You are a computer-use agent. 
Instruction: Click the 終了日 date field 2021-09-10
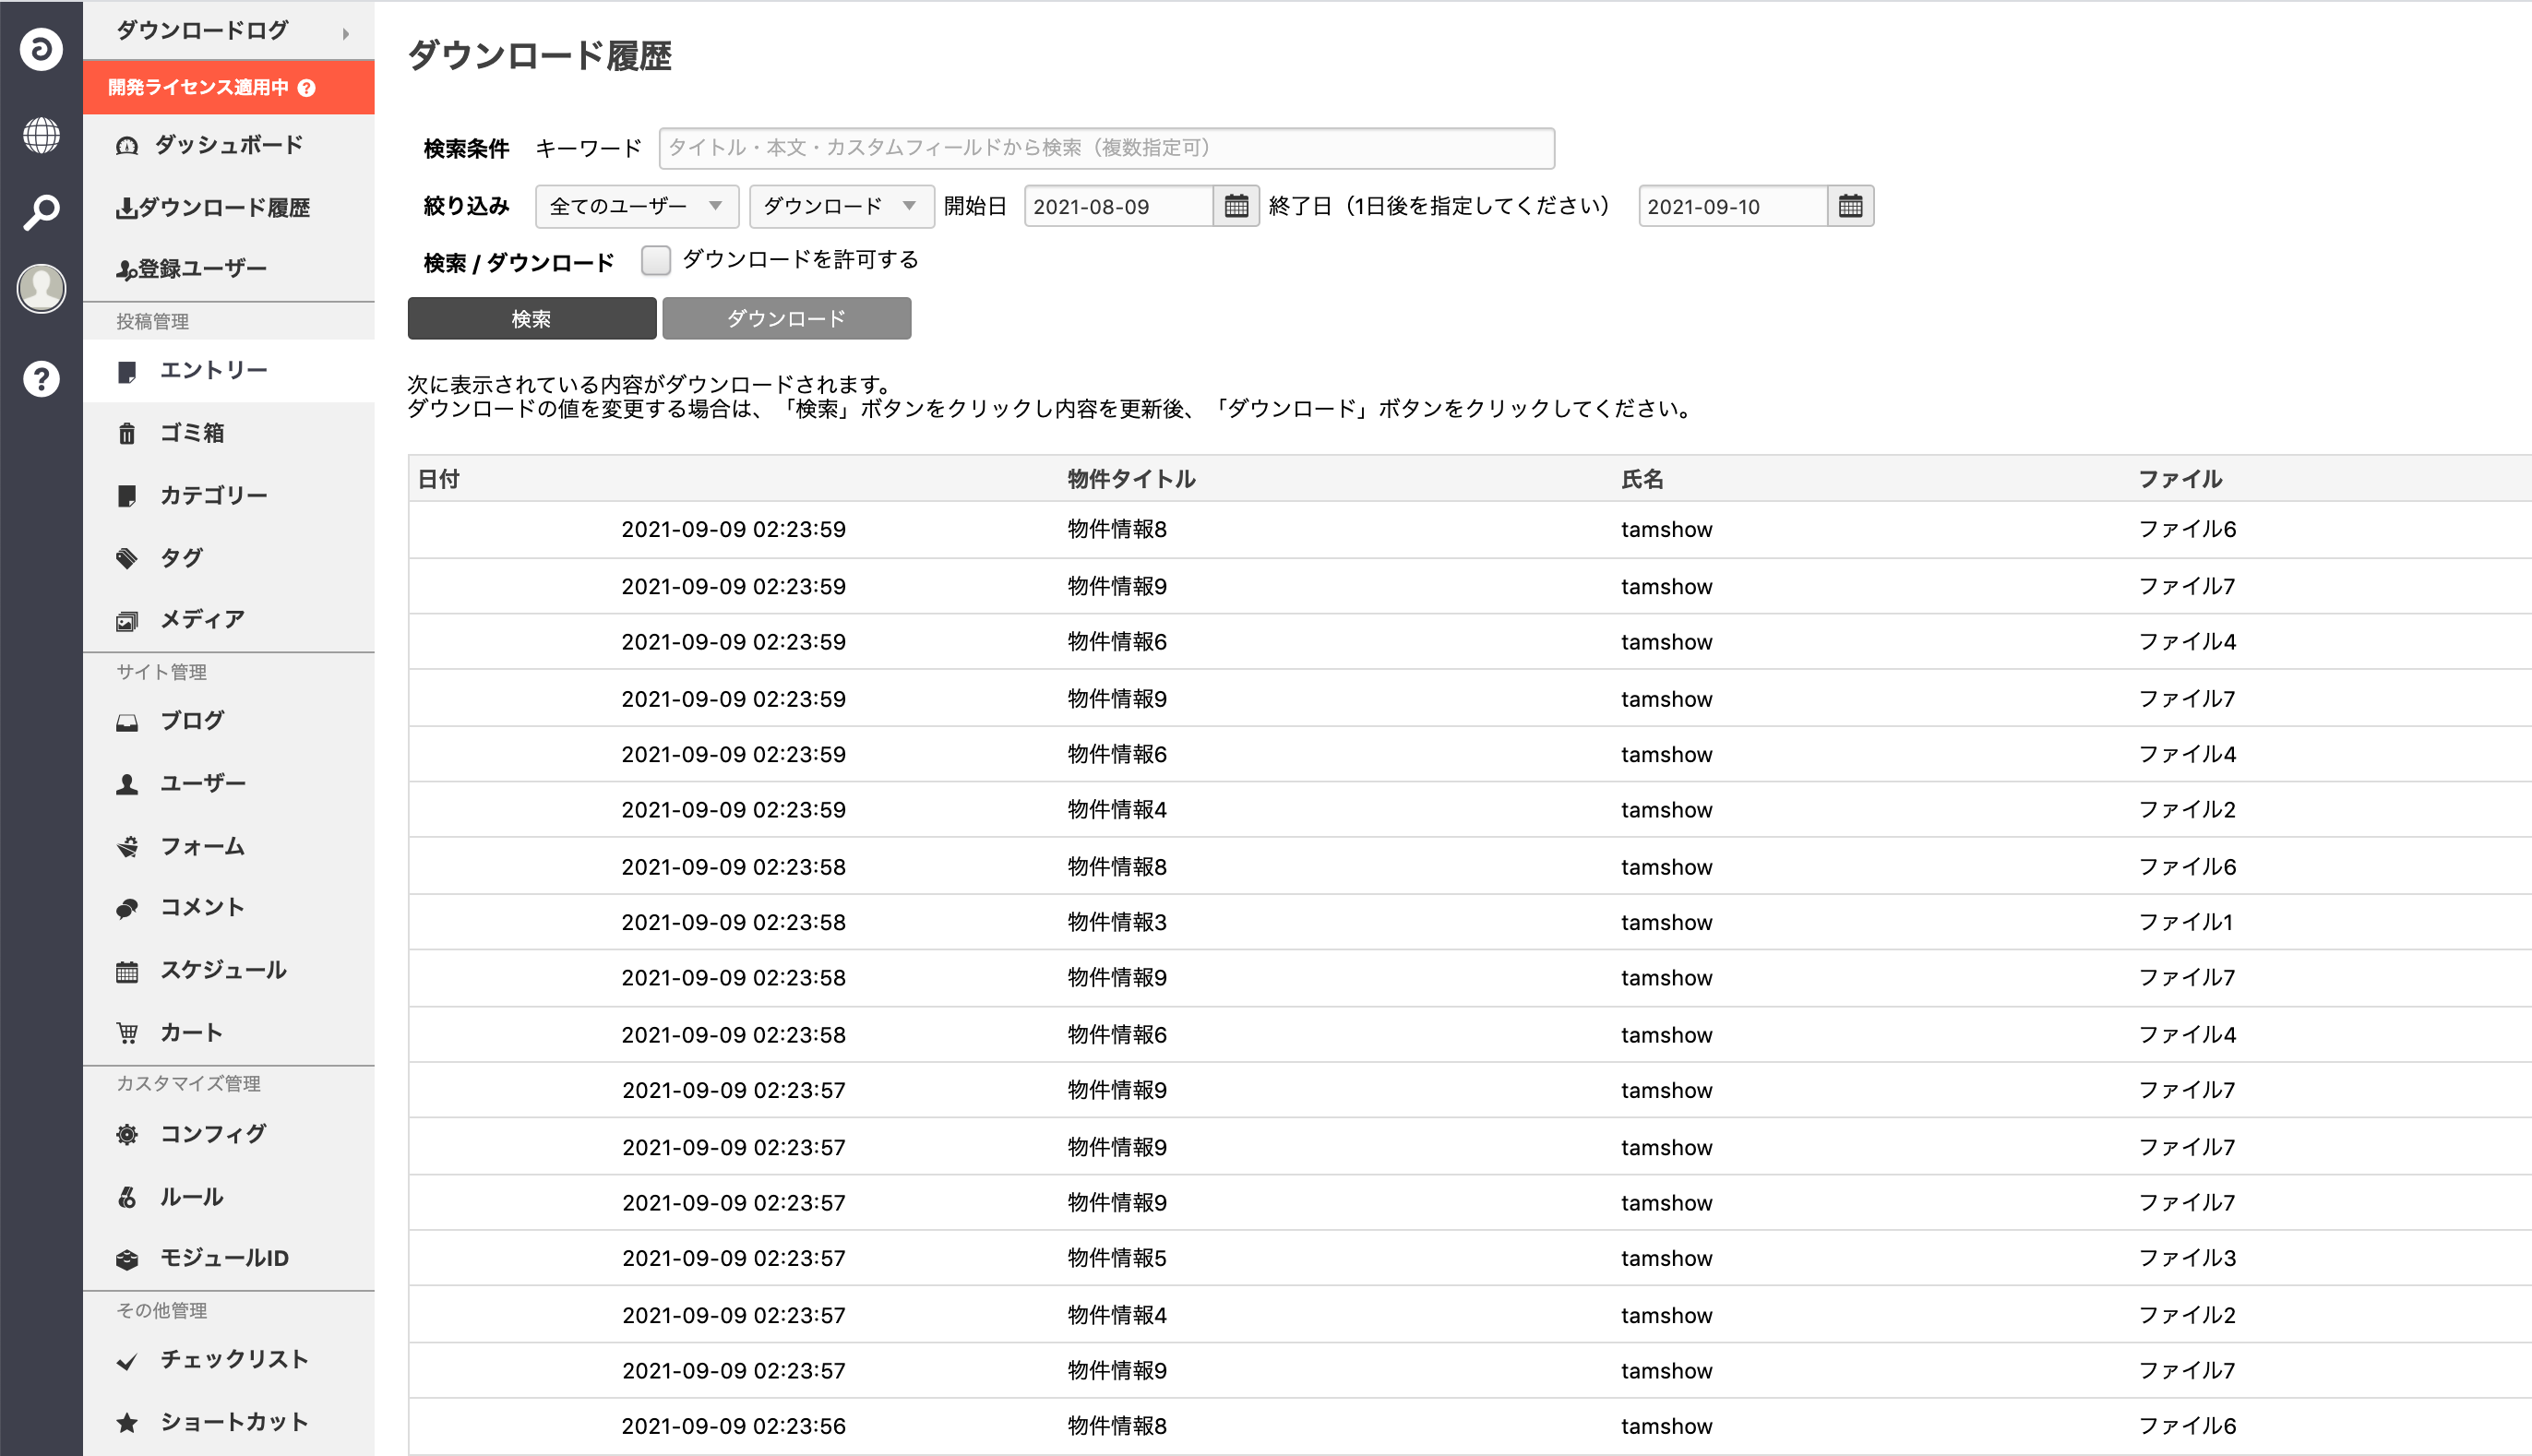(1732, 206)
